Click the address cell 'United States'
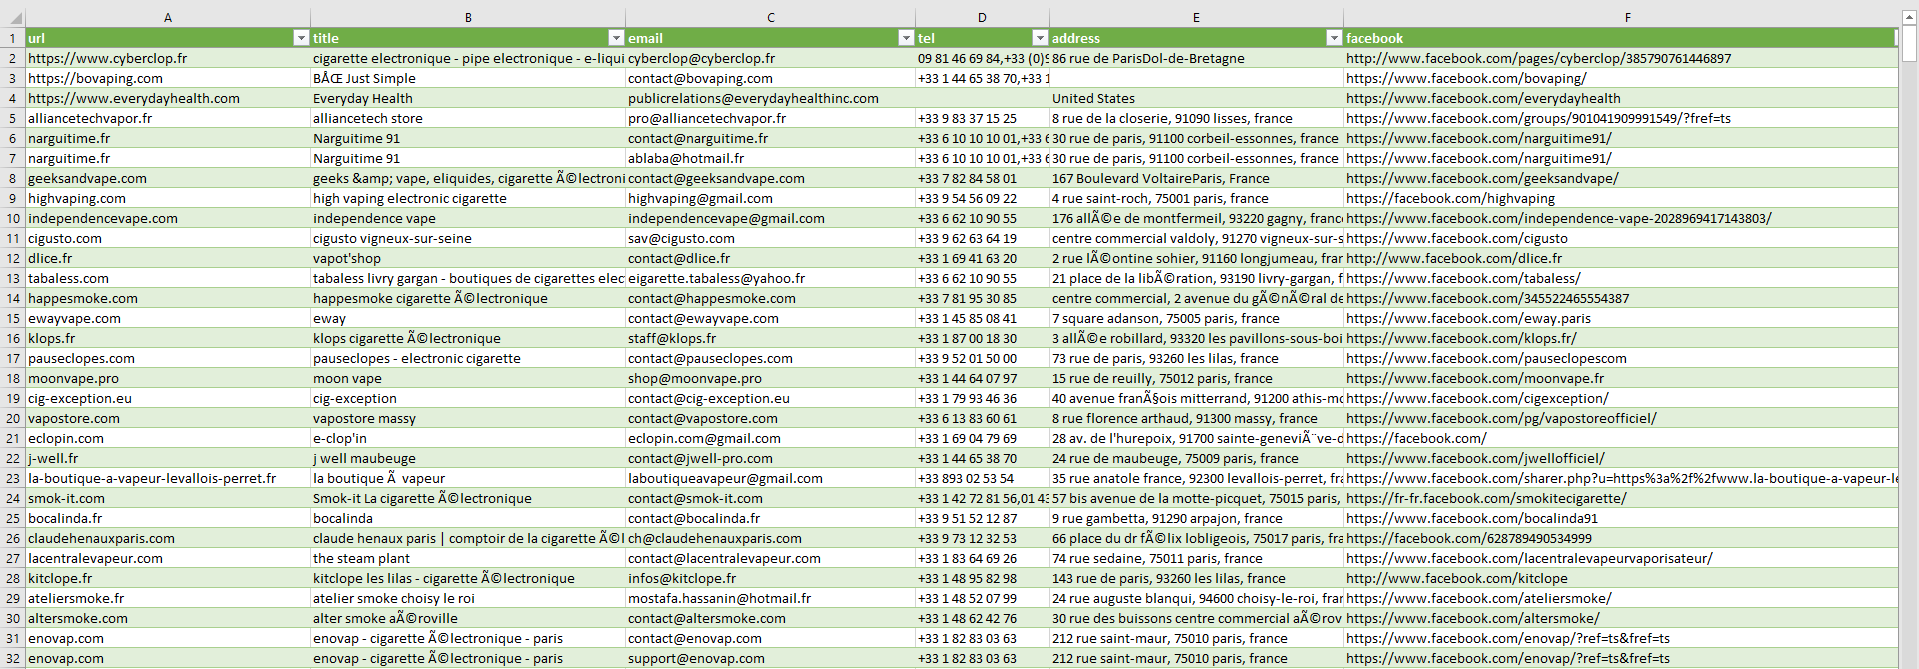 1196,98
